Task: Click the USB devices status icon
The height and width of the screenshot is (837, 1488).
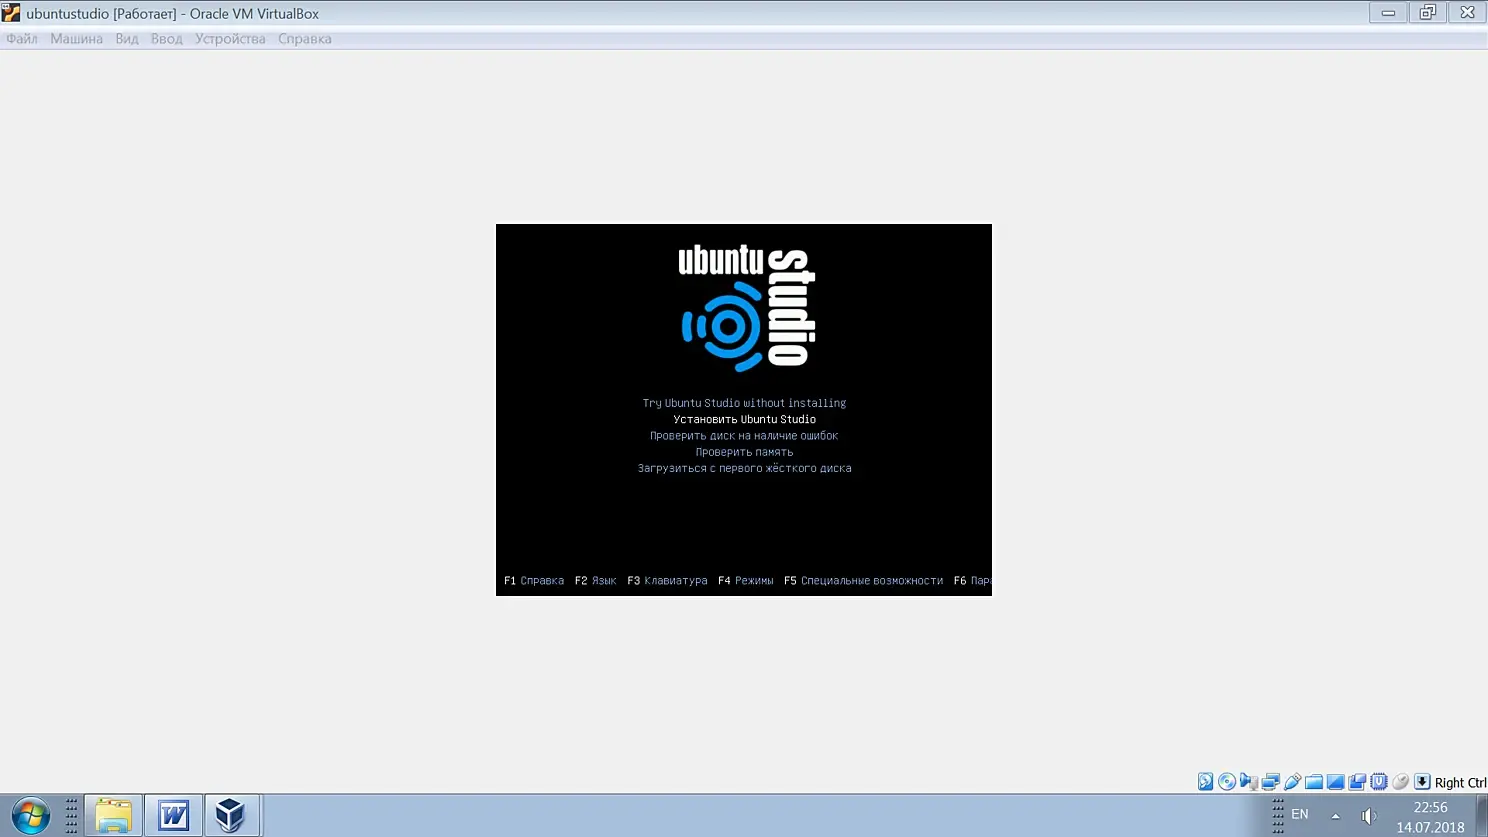Action: click(x=1293, y=782)
